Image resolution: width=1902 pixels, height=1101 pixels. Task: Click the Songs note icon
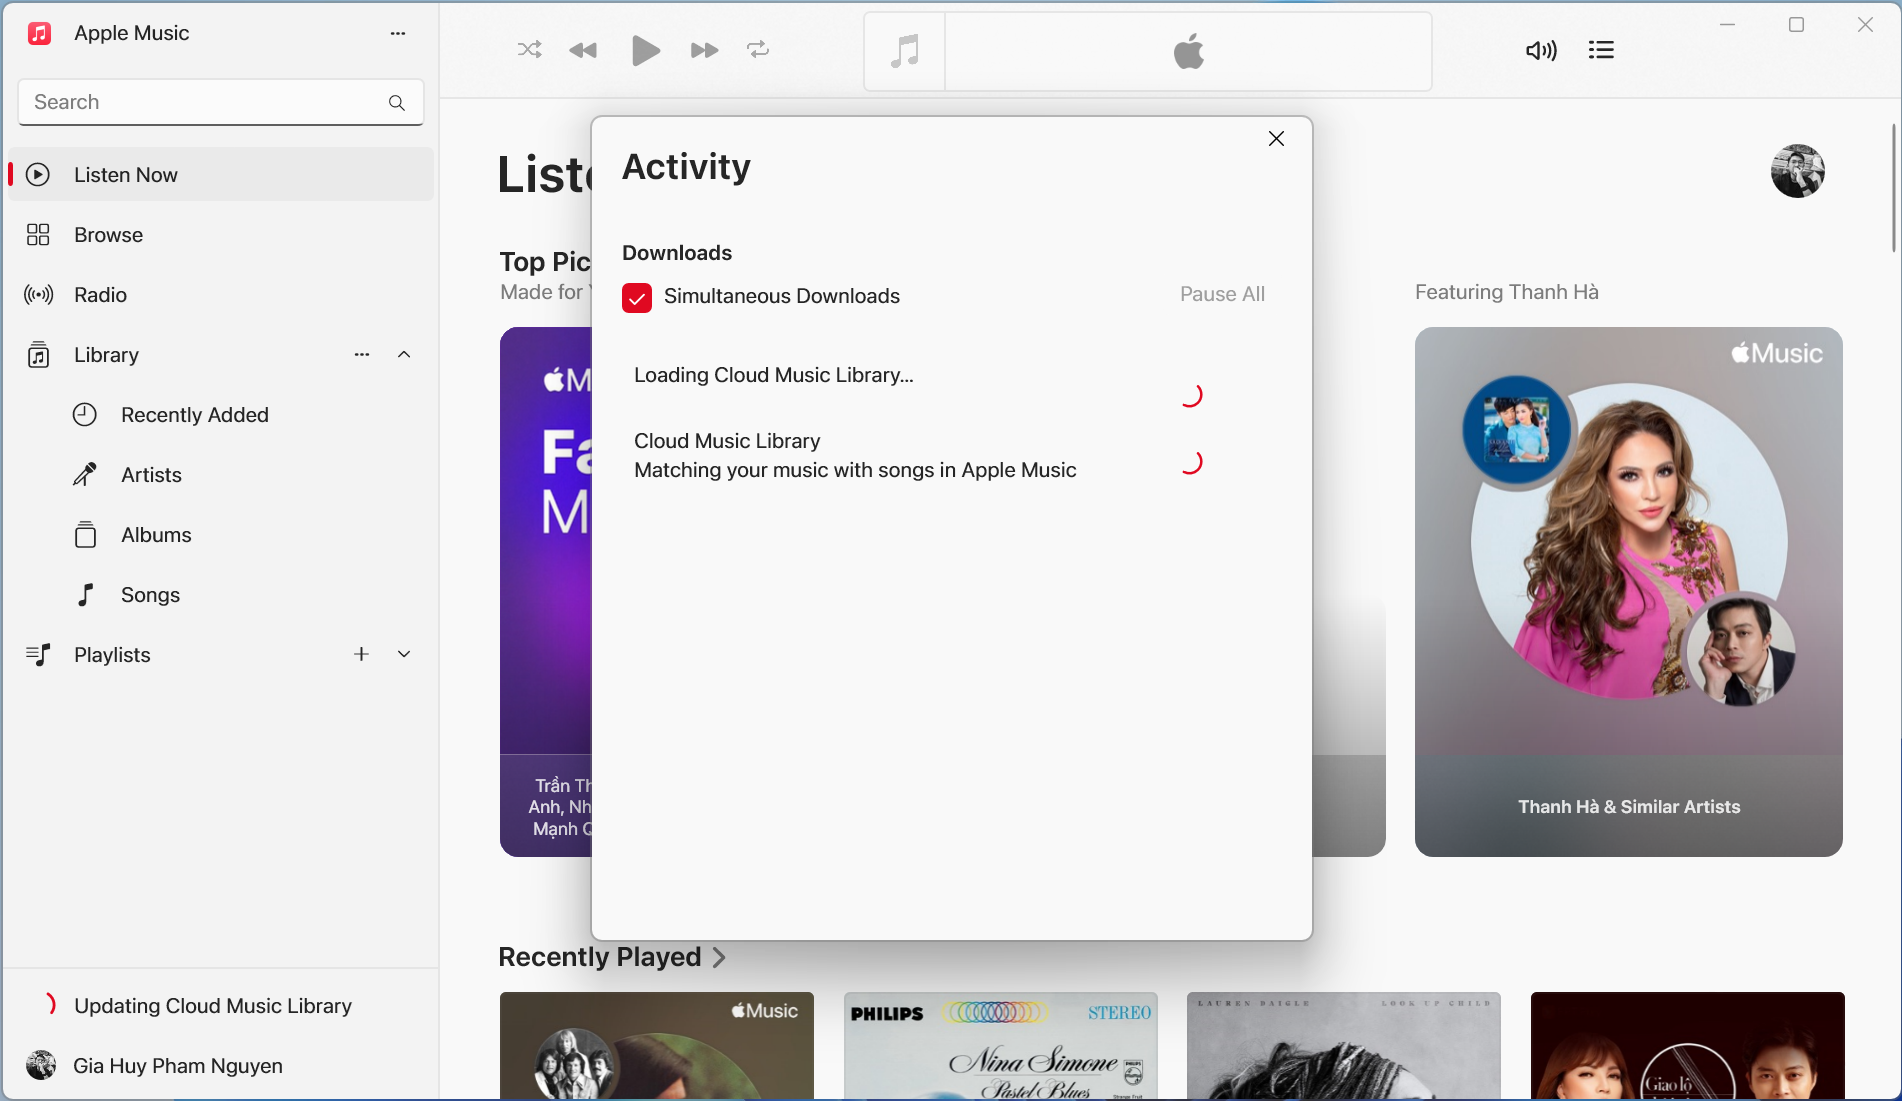click(86, 595)
